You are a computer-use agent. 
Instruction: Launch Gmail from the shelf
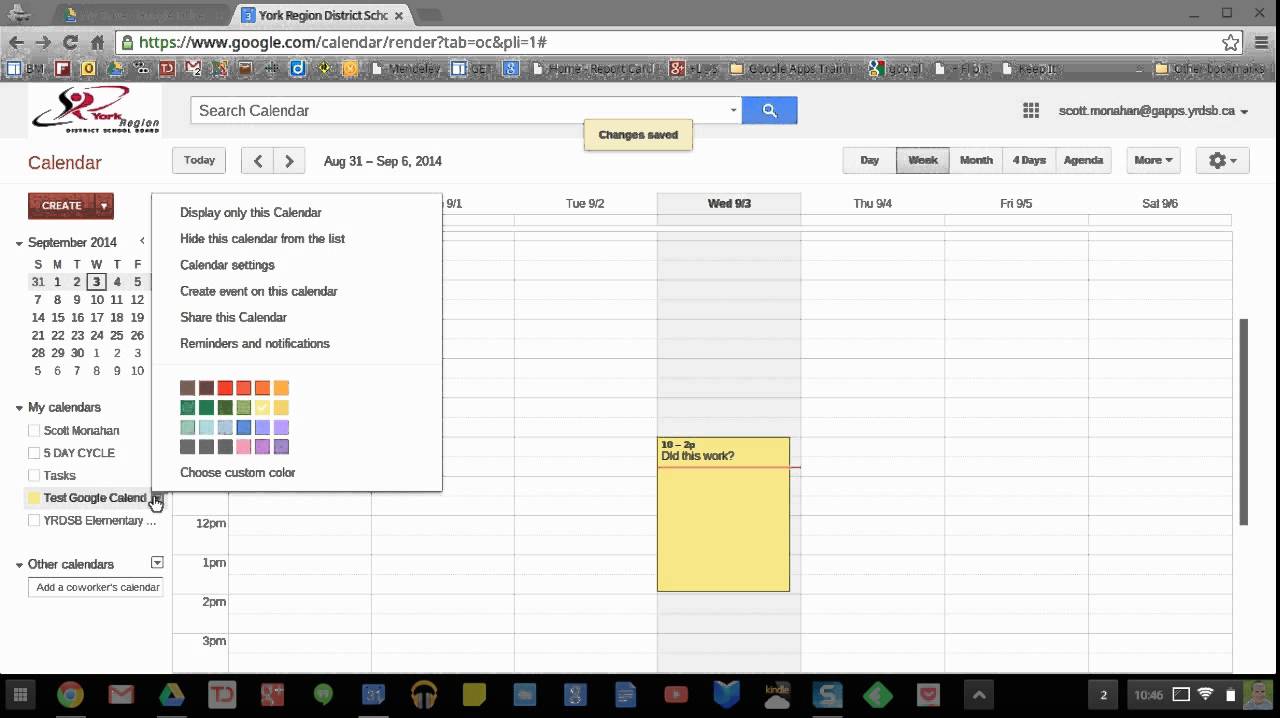[121, 695]
